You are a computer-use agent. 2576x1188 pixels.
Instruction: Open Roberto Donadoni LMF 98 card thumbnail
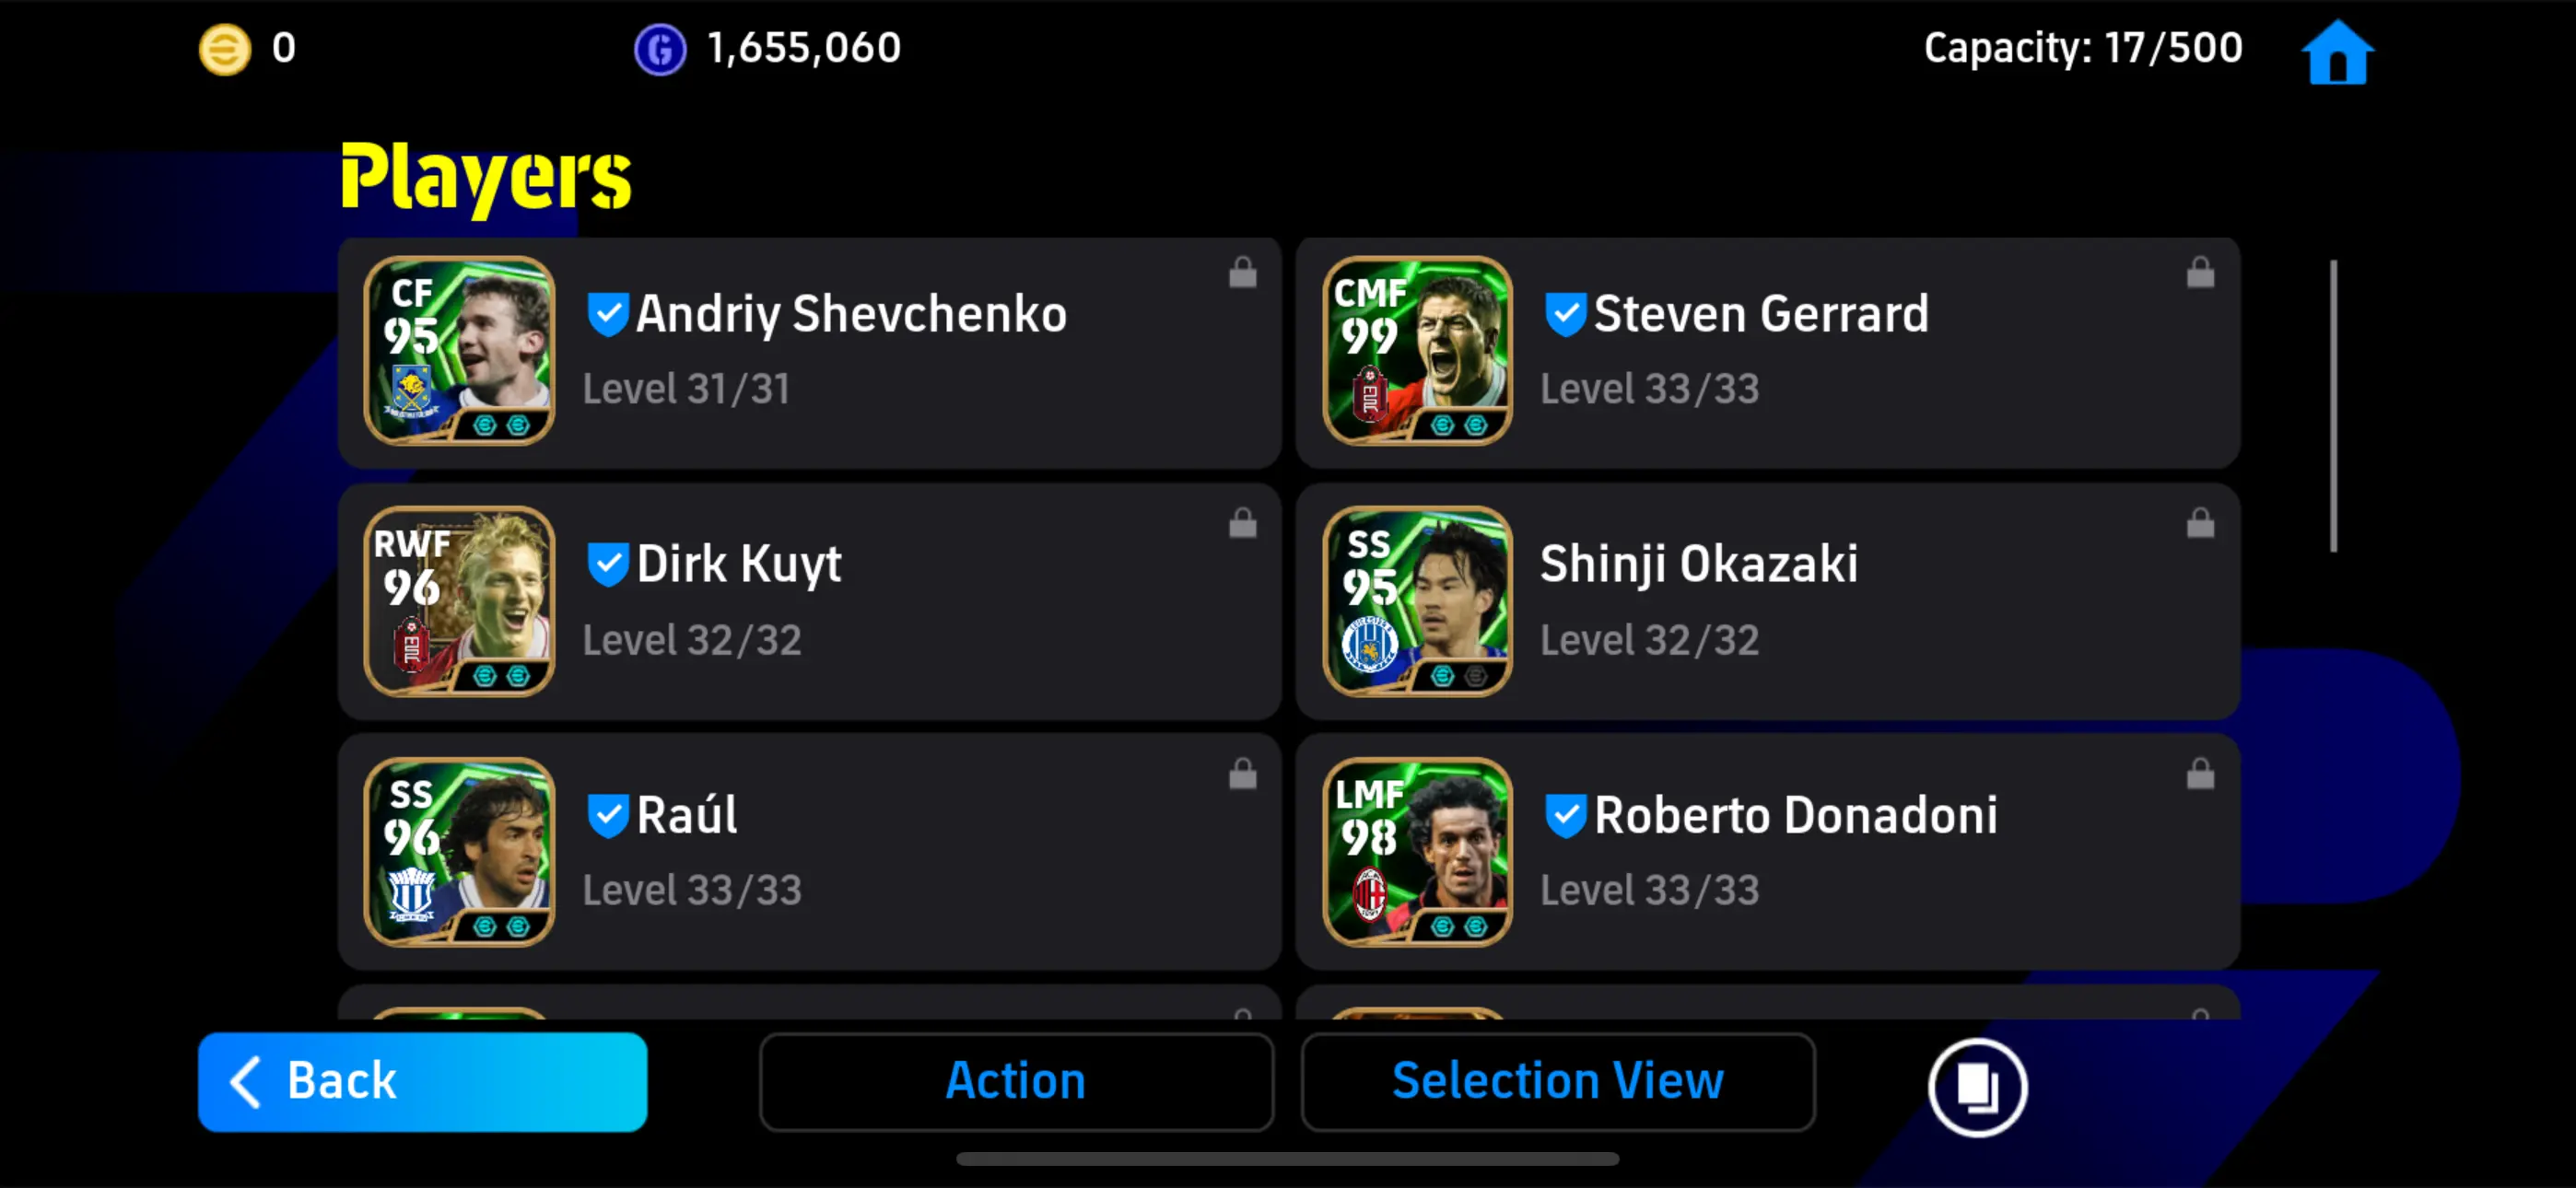1417,852
